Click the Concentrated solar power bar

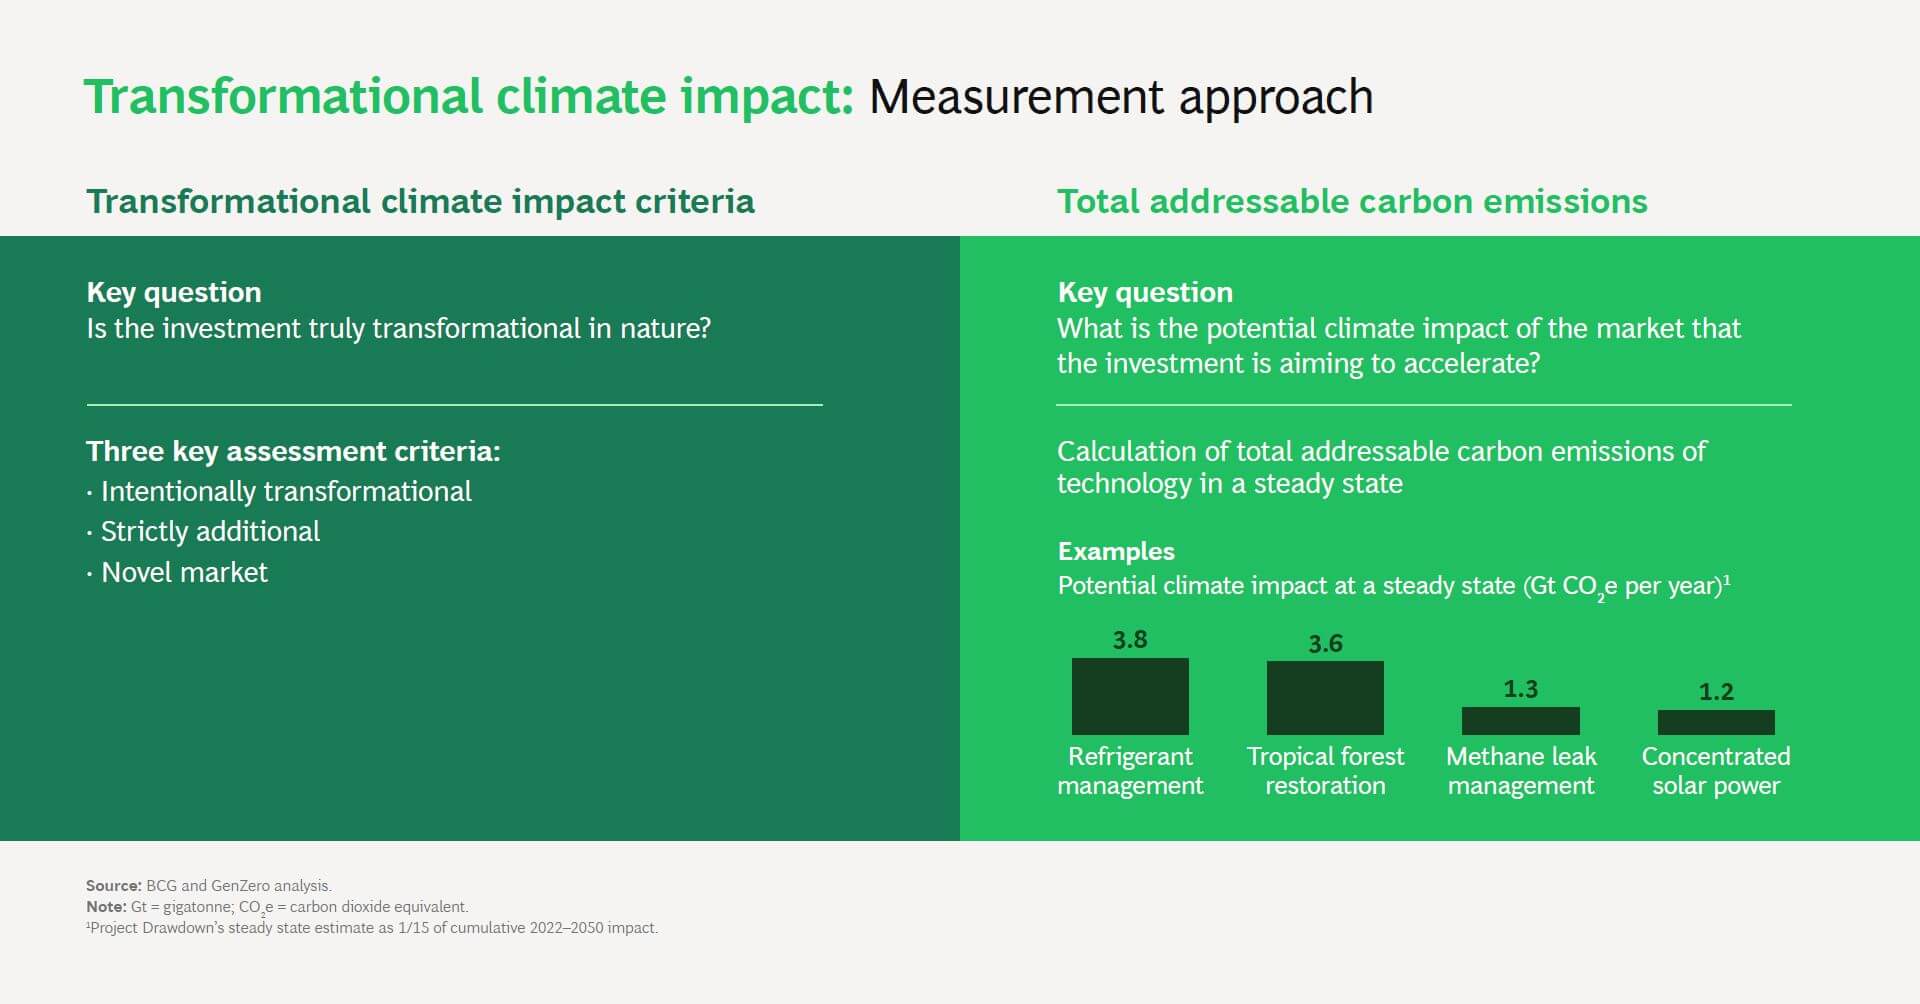point(1716,722)
